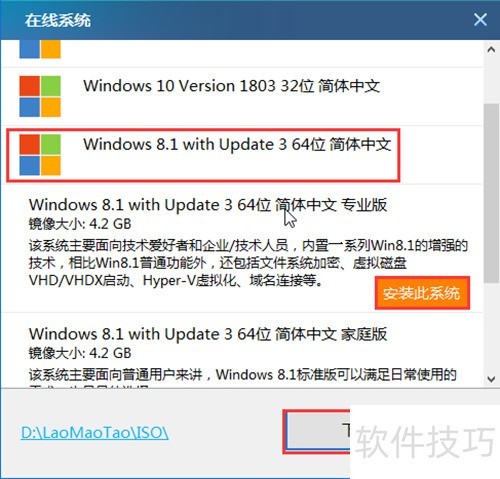
Task: Click 镜像大小 4.2 GB under 专业版
Action: (x=80, y=224)
